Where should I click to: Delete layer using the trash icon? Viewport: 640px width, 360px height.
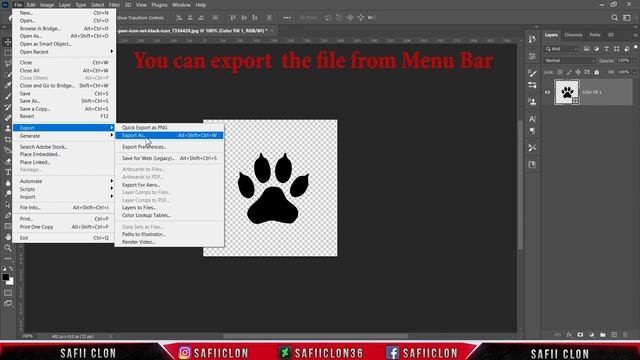(x=625, y=335)
